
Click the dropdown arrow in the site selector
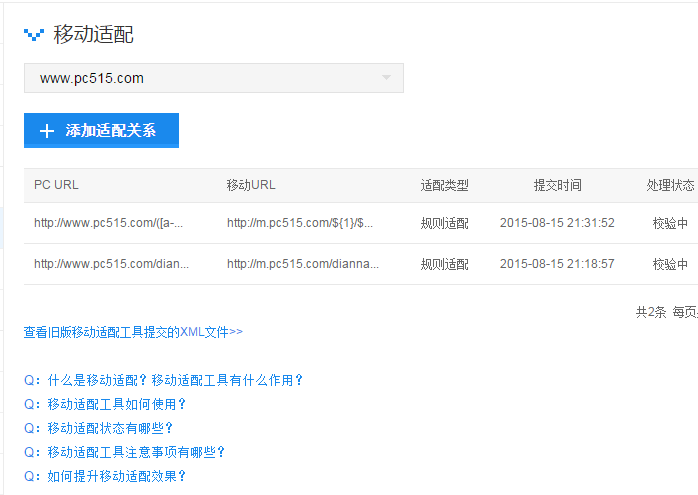(x=386, y=78)
